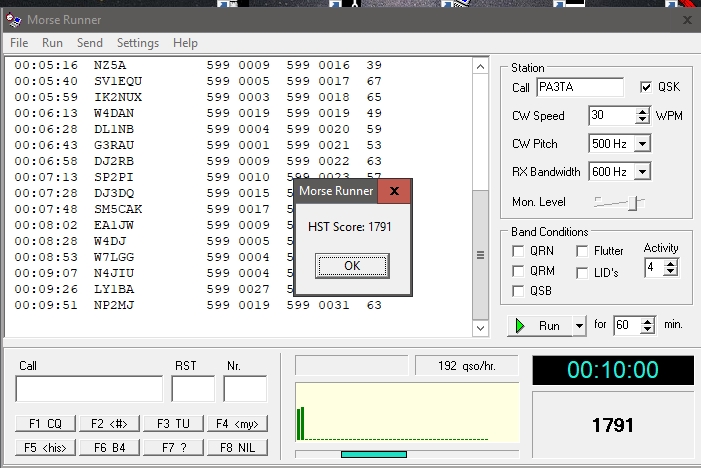Click the log entry IK2NUX
The image size is (701, 468).
click(198, 97)
